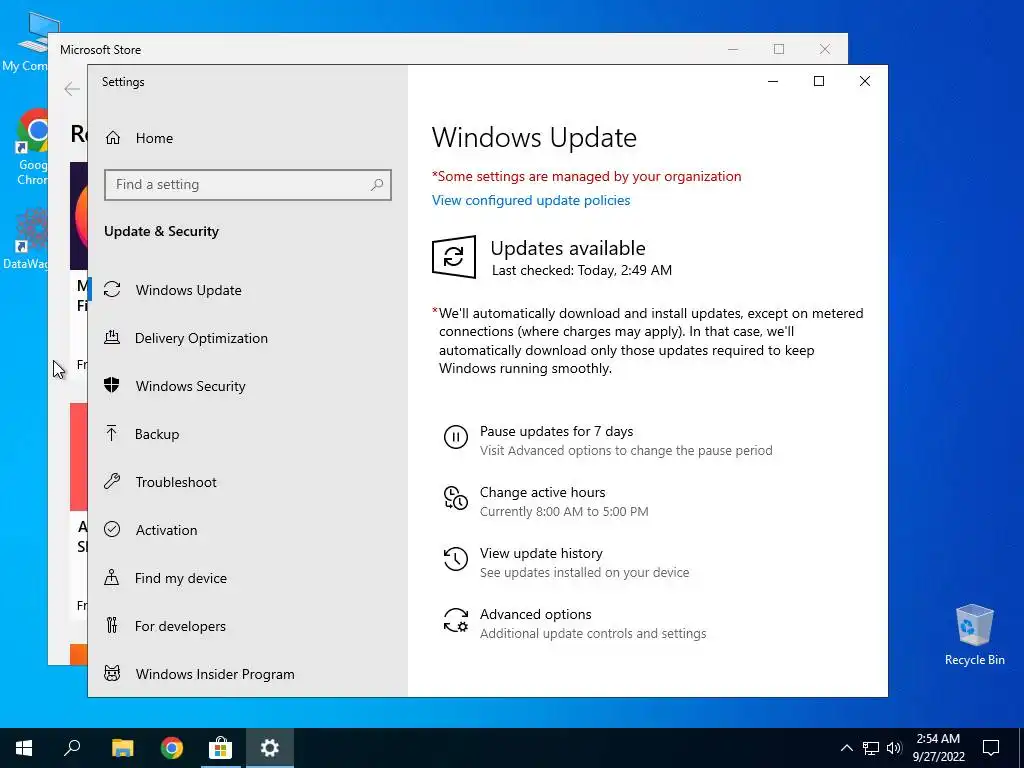Maximize the Settings window

point(819,81)
